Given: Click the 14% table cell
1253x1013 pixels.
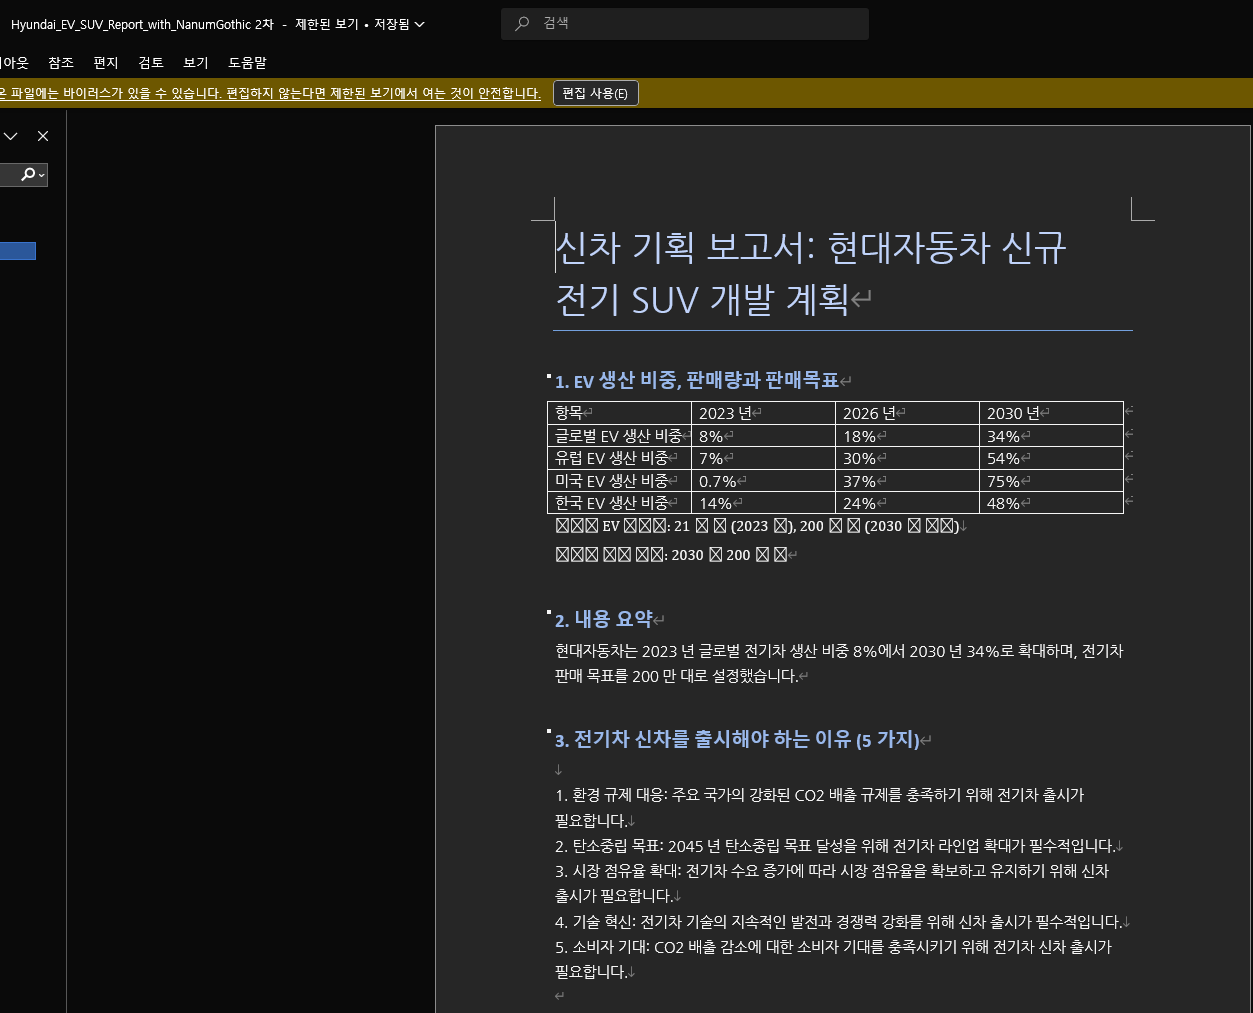Looking at the screenshot, I should coord(763,503).
